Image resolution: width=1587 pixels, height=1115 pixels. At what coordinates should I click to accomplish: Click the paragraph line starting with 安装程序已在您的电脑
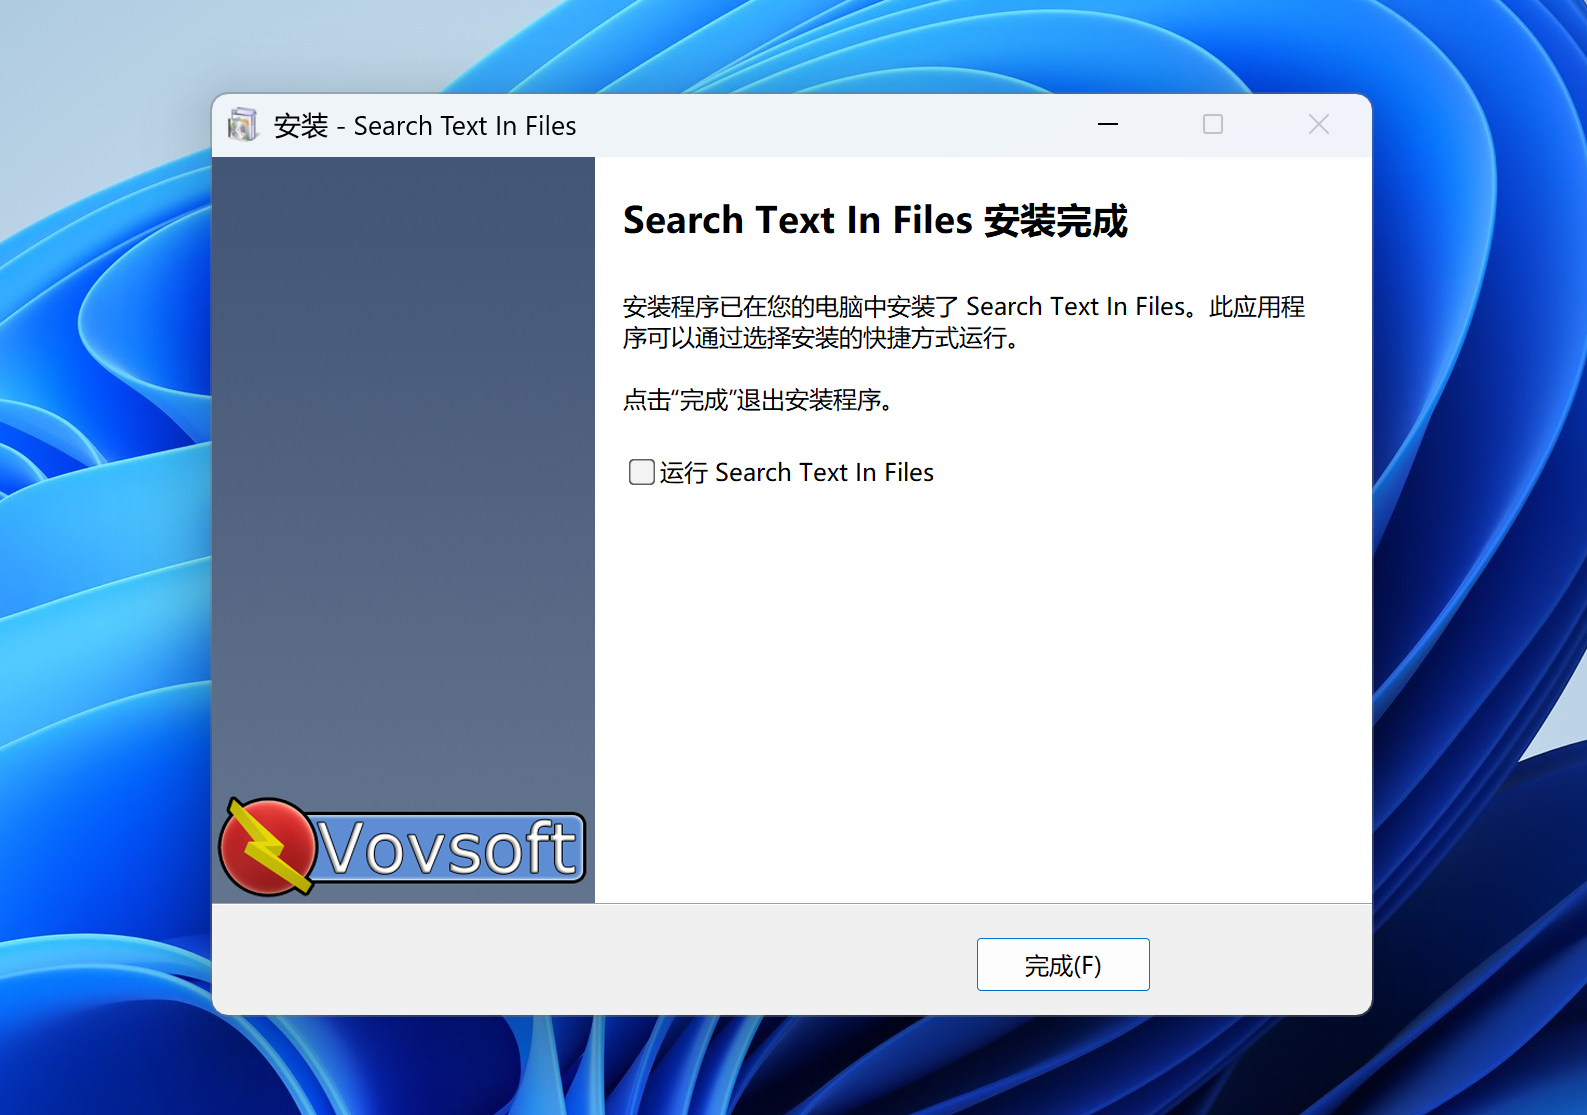point(963,307)
